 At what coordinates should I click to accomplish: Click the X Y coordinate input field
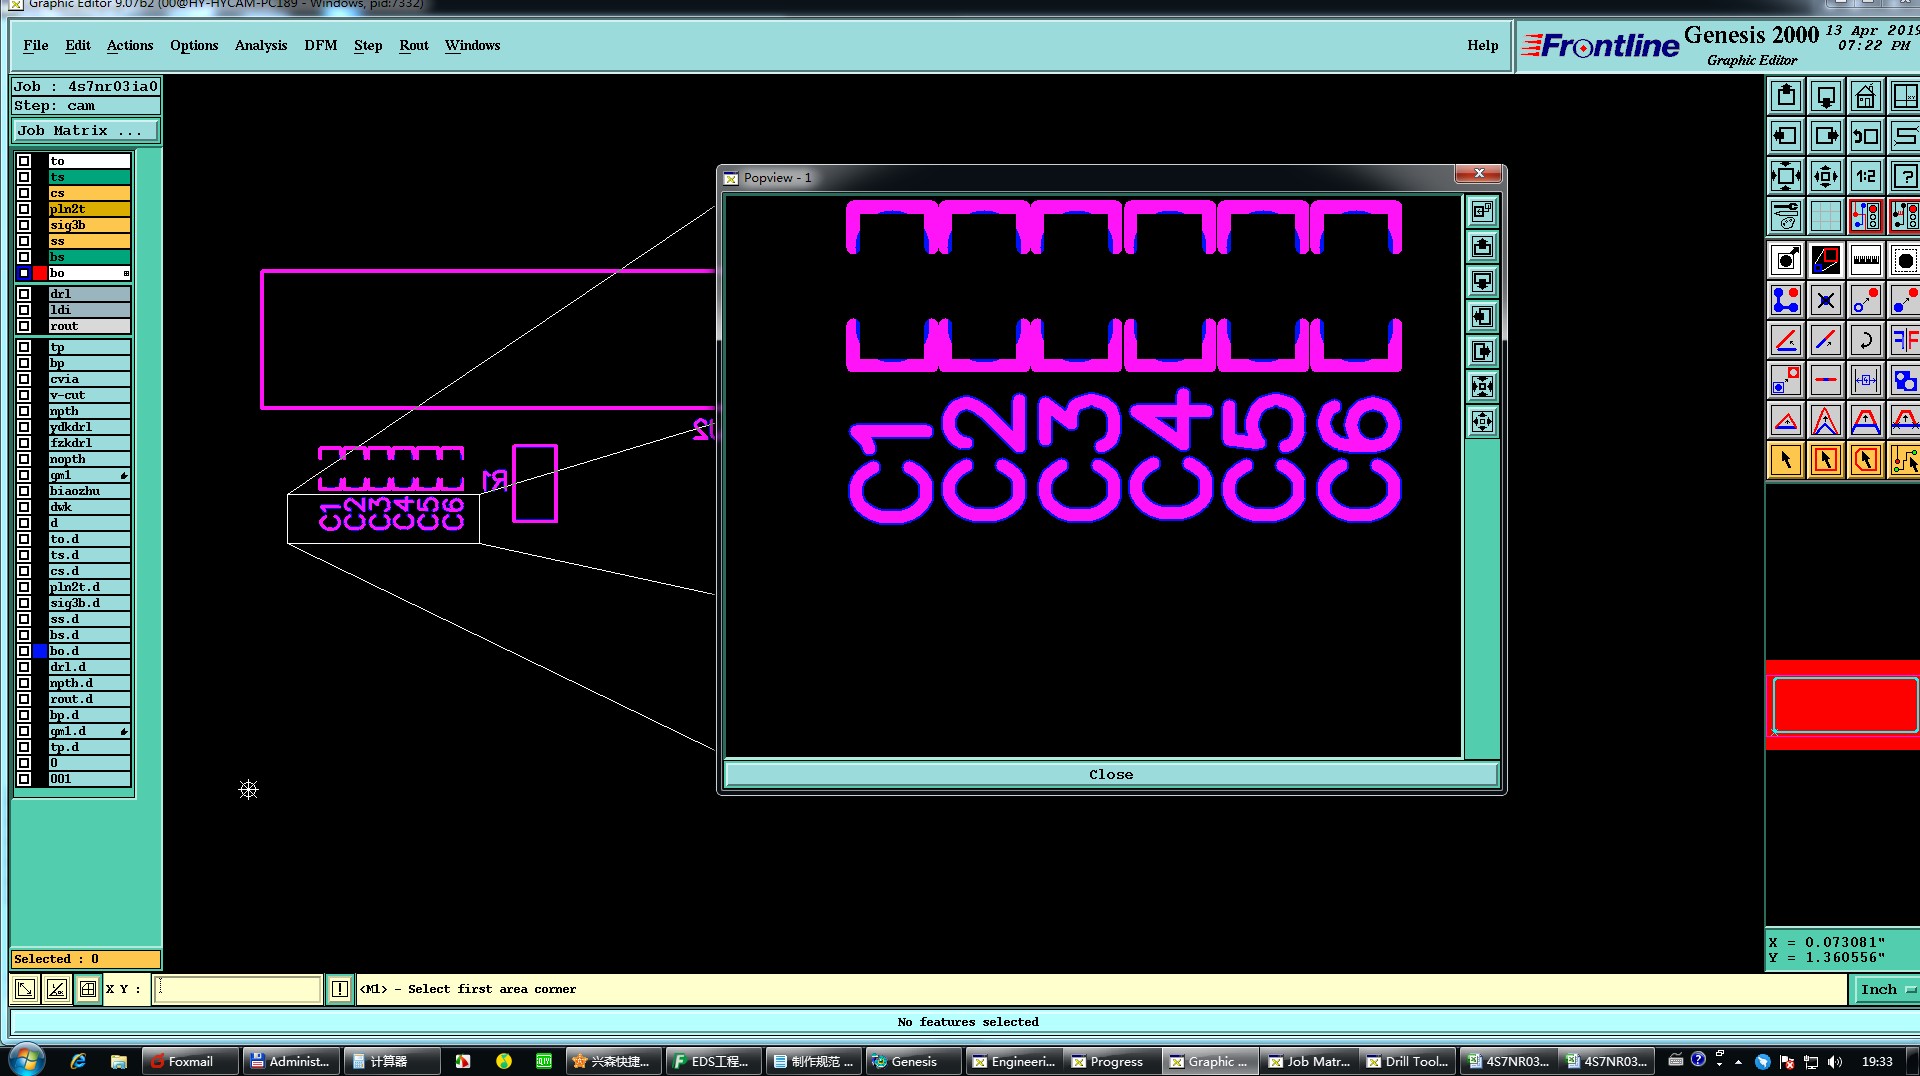click(237, 989)
